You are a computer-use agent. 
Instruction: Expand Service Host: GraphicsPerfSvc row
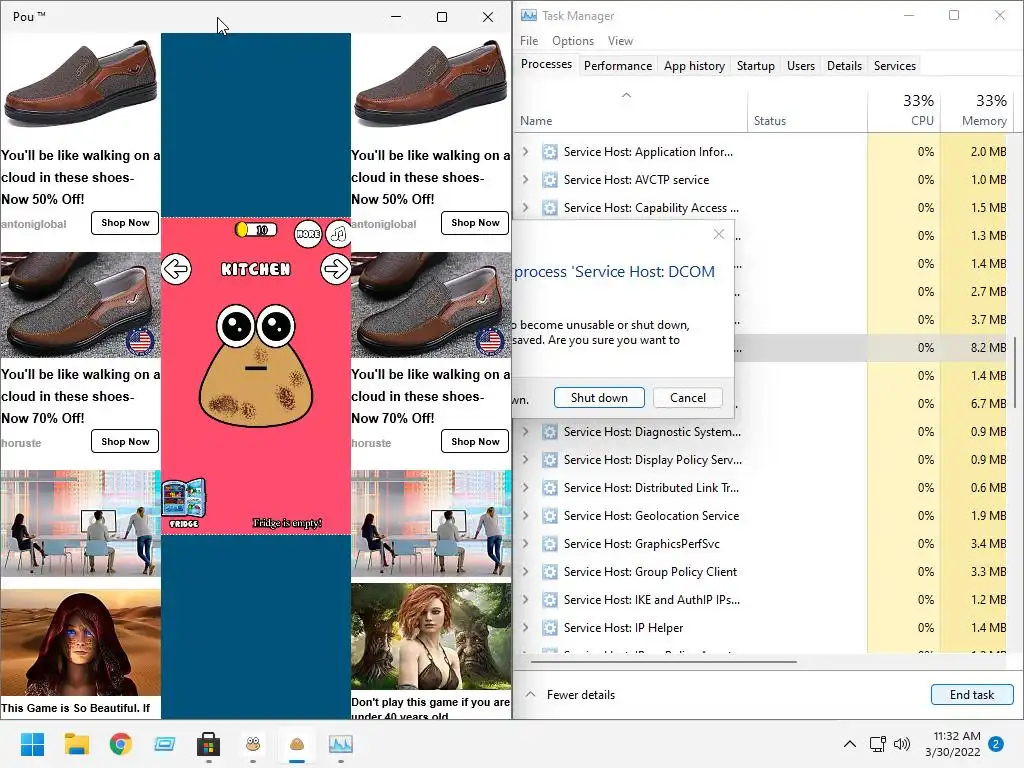[526, 544]
